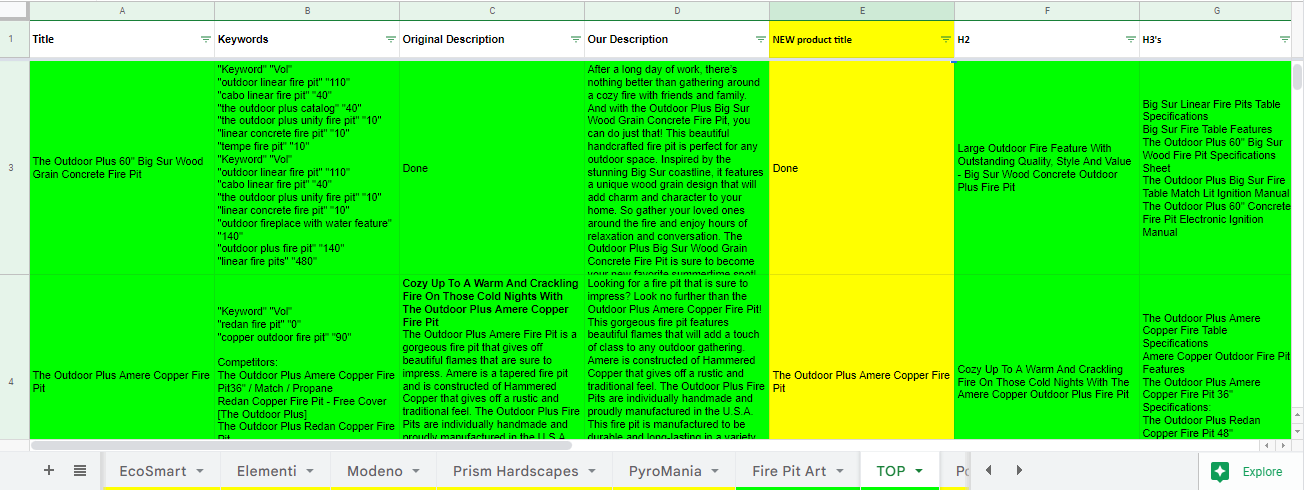Open the all sheets list icon
This screenshot has height=490, width=1305.
(80, 471)
